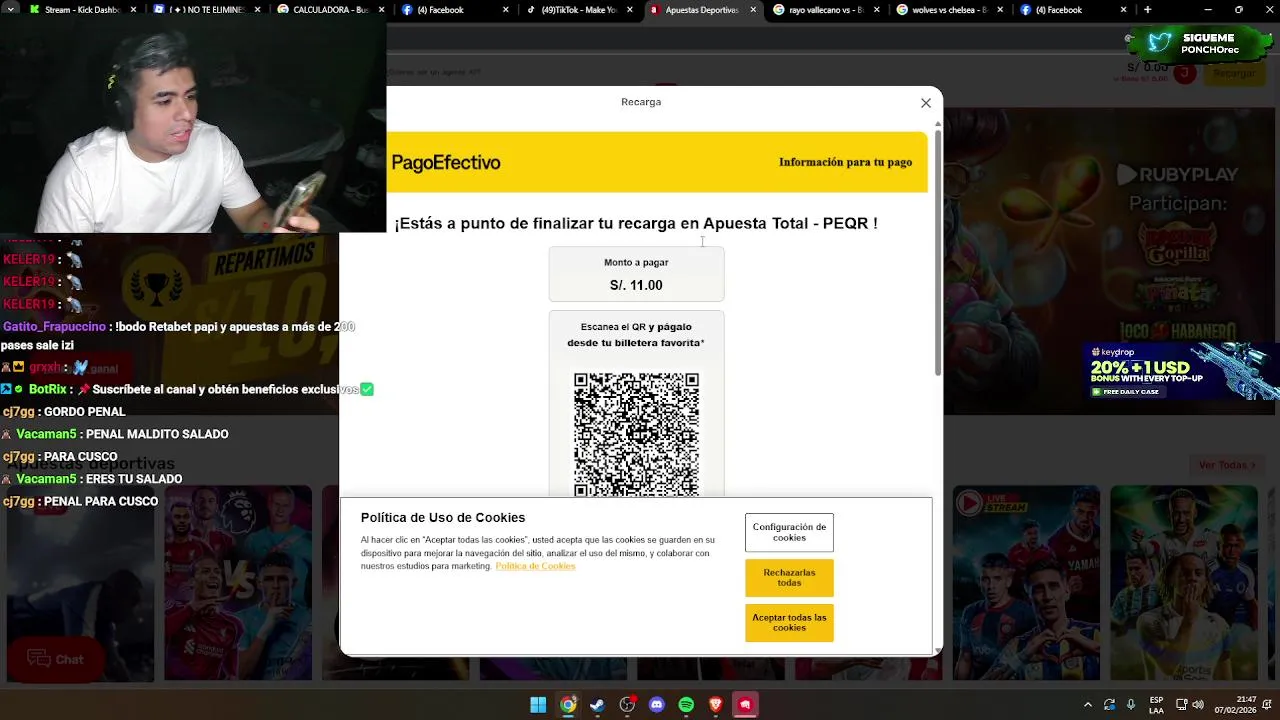Screen dimensions: 1280x720
Task: Click chat message GORDO PENAL
Action: (84, 412)
